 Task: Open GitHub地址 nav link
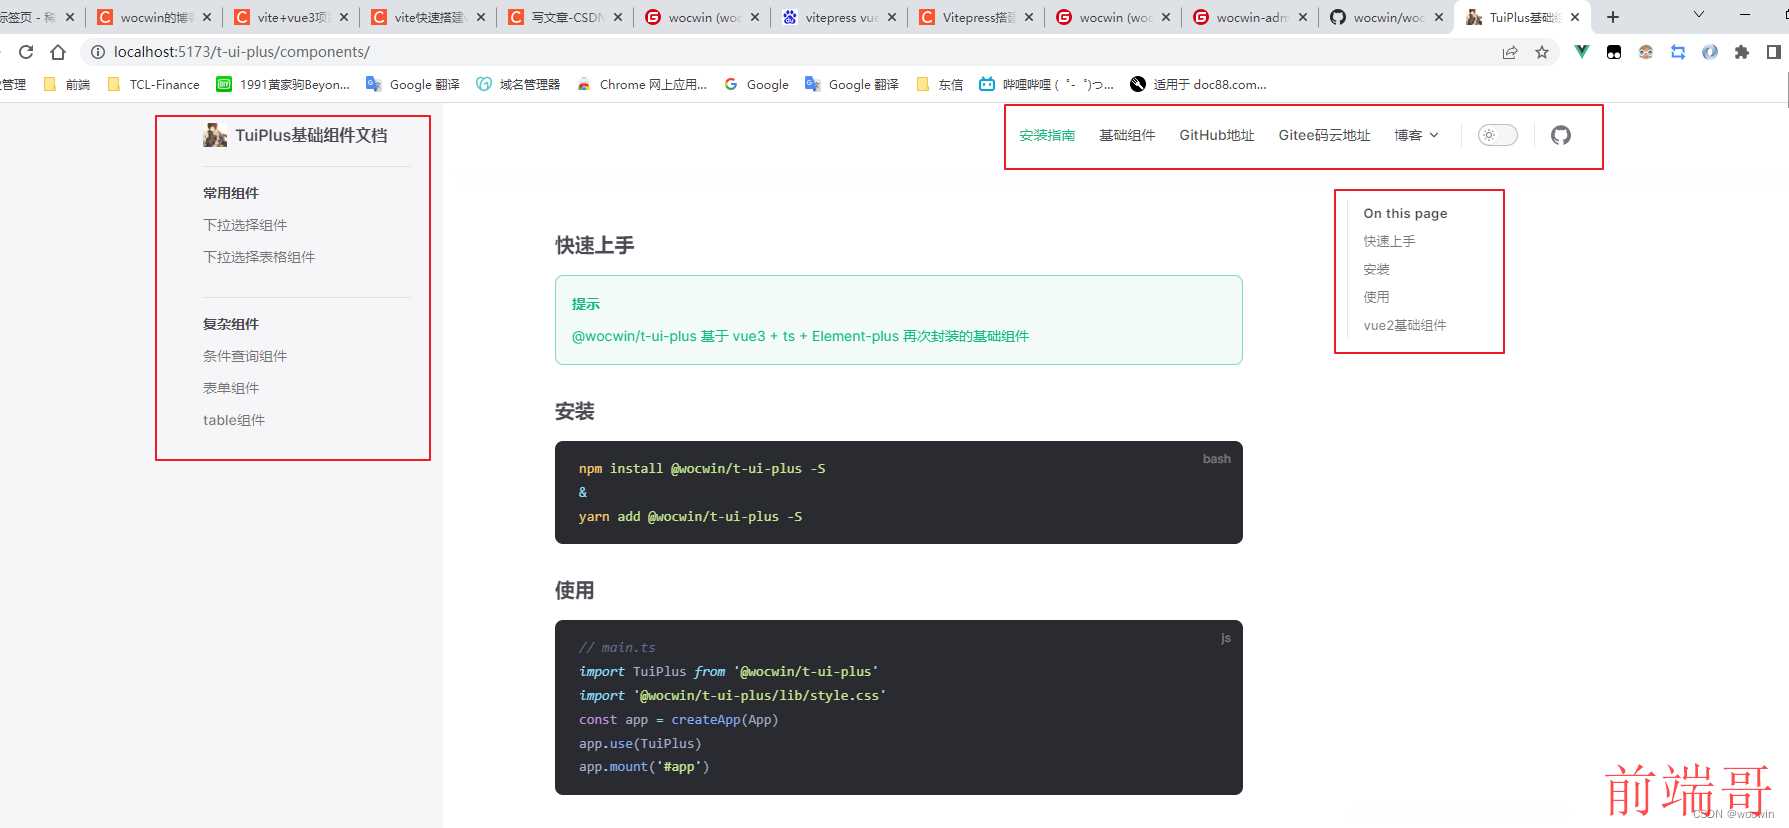(1217, 135)
